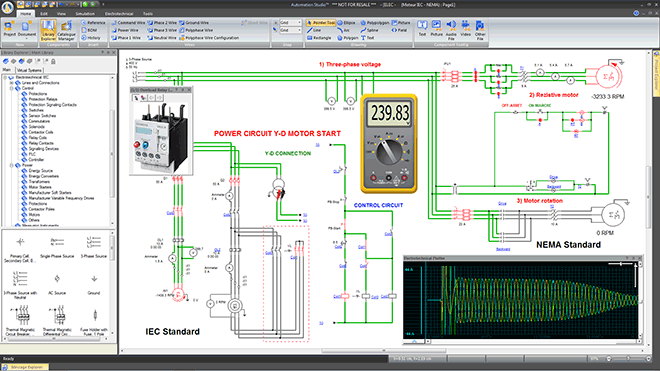This screenshot has height=371, width=660.
Task: Select the Command Wire tool
Action: tap(128, 23)
